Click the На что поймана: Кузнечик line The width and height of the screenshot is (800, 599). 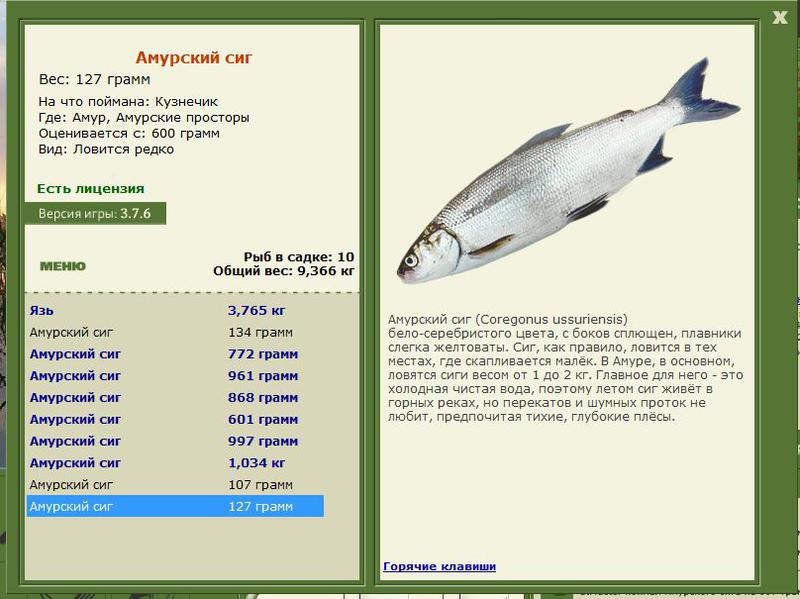pos(128,102)
